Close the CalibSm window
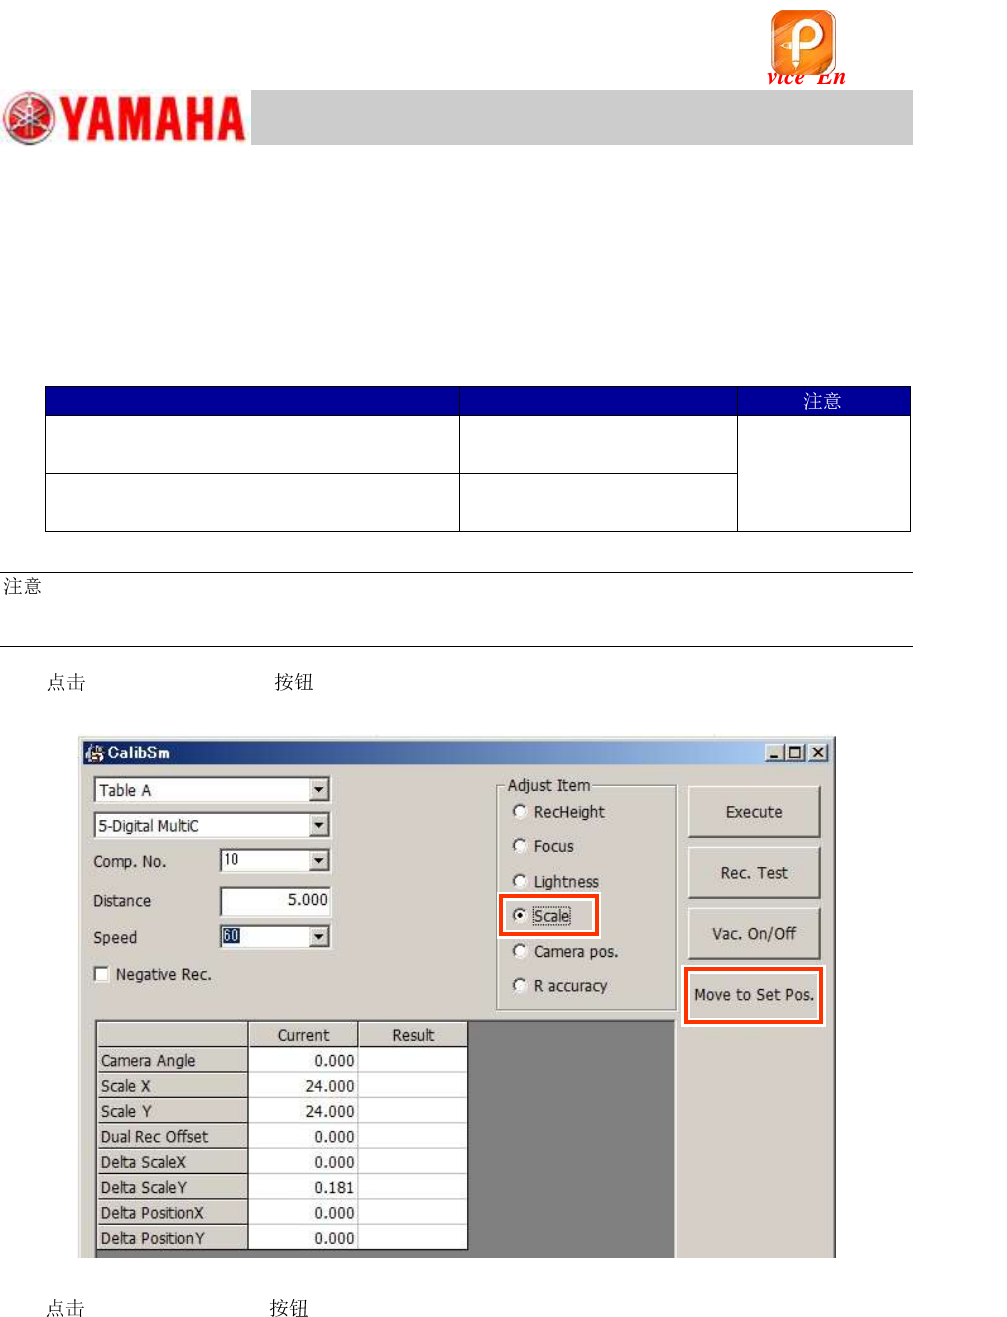The width and height of the screenshot is (1007, 1317). point(818,753)
